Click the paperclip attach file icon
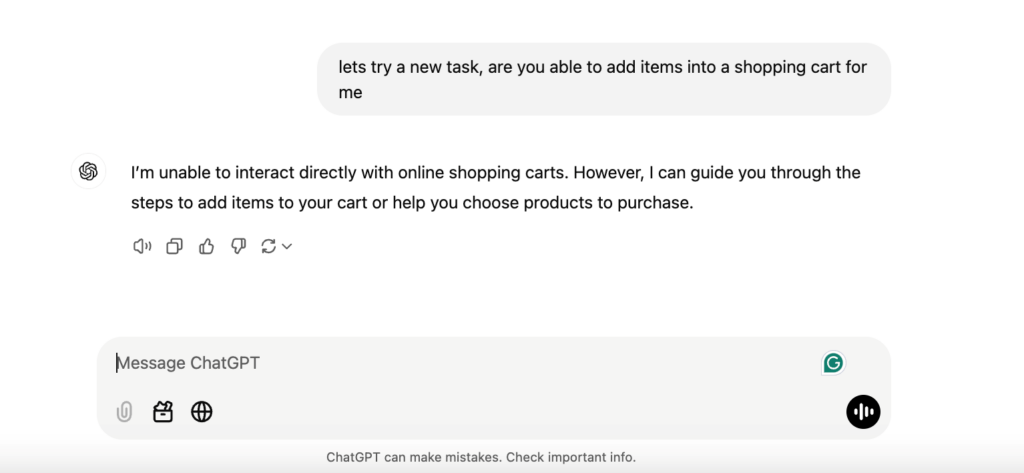Screen dimensions: 1024x473 pyautogui.click(x=124, y=412)
